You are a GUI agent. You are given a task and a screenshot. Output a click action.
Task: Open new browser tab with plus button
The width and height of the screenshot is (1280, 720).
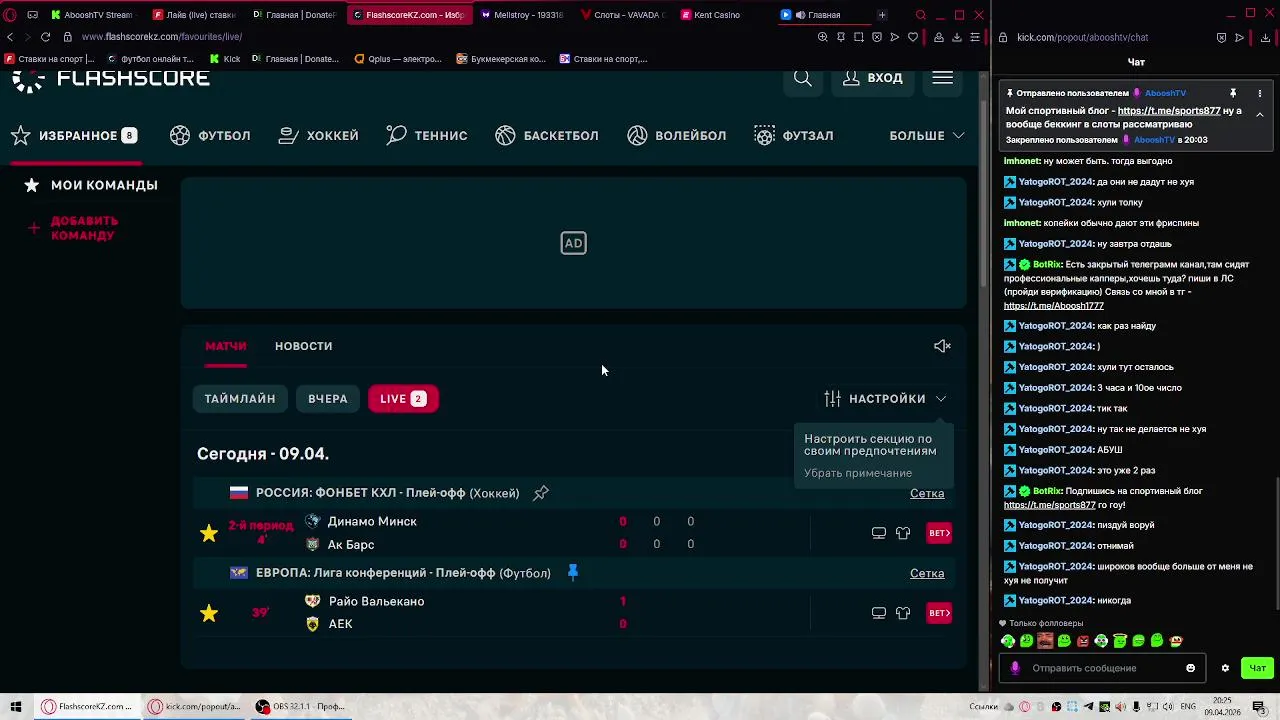pyautogui.click(x=881, y=15)
